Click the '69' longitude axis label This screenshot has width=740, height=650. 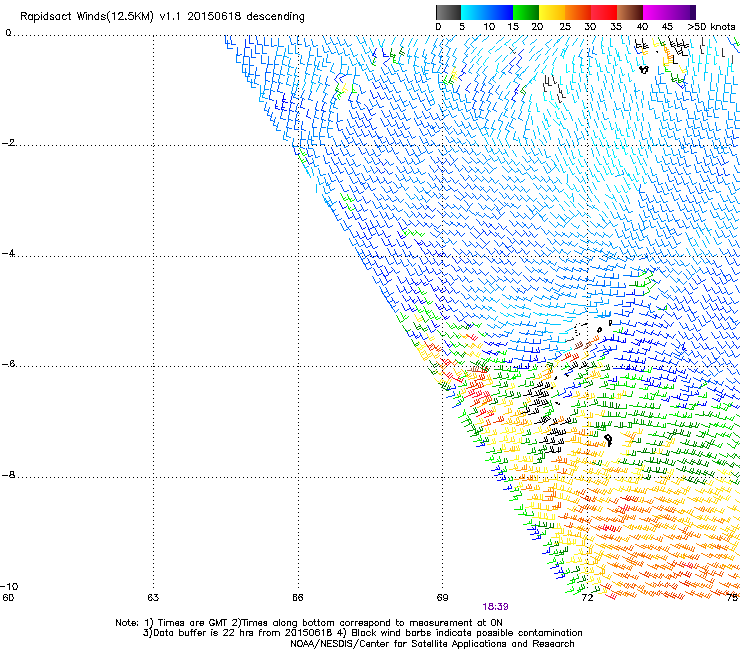[x=442, y=598]
